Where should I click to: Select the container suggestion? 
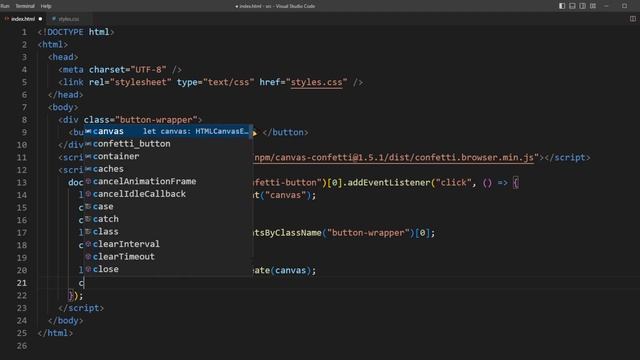[x=168, y=156]
